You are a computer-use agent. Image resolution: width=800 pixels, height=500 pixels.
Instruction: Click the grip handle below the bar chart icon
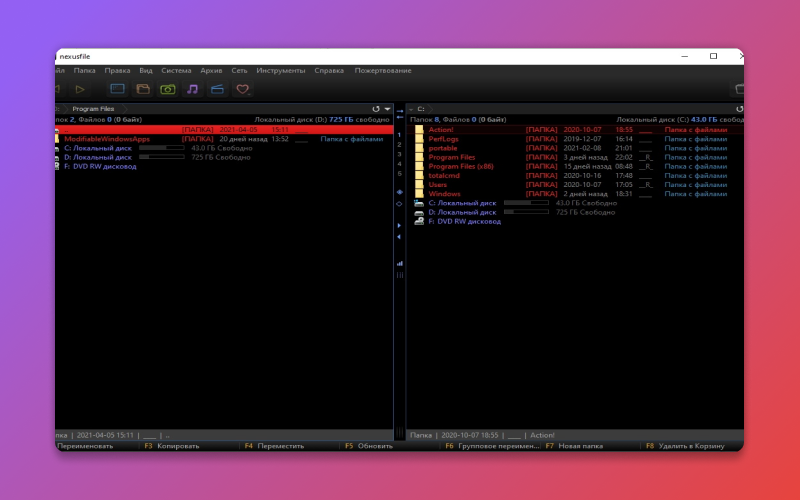(399, 275)
